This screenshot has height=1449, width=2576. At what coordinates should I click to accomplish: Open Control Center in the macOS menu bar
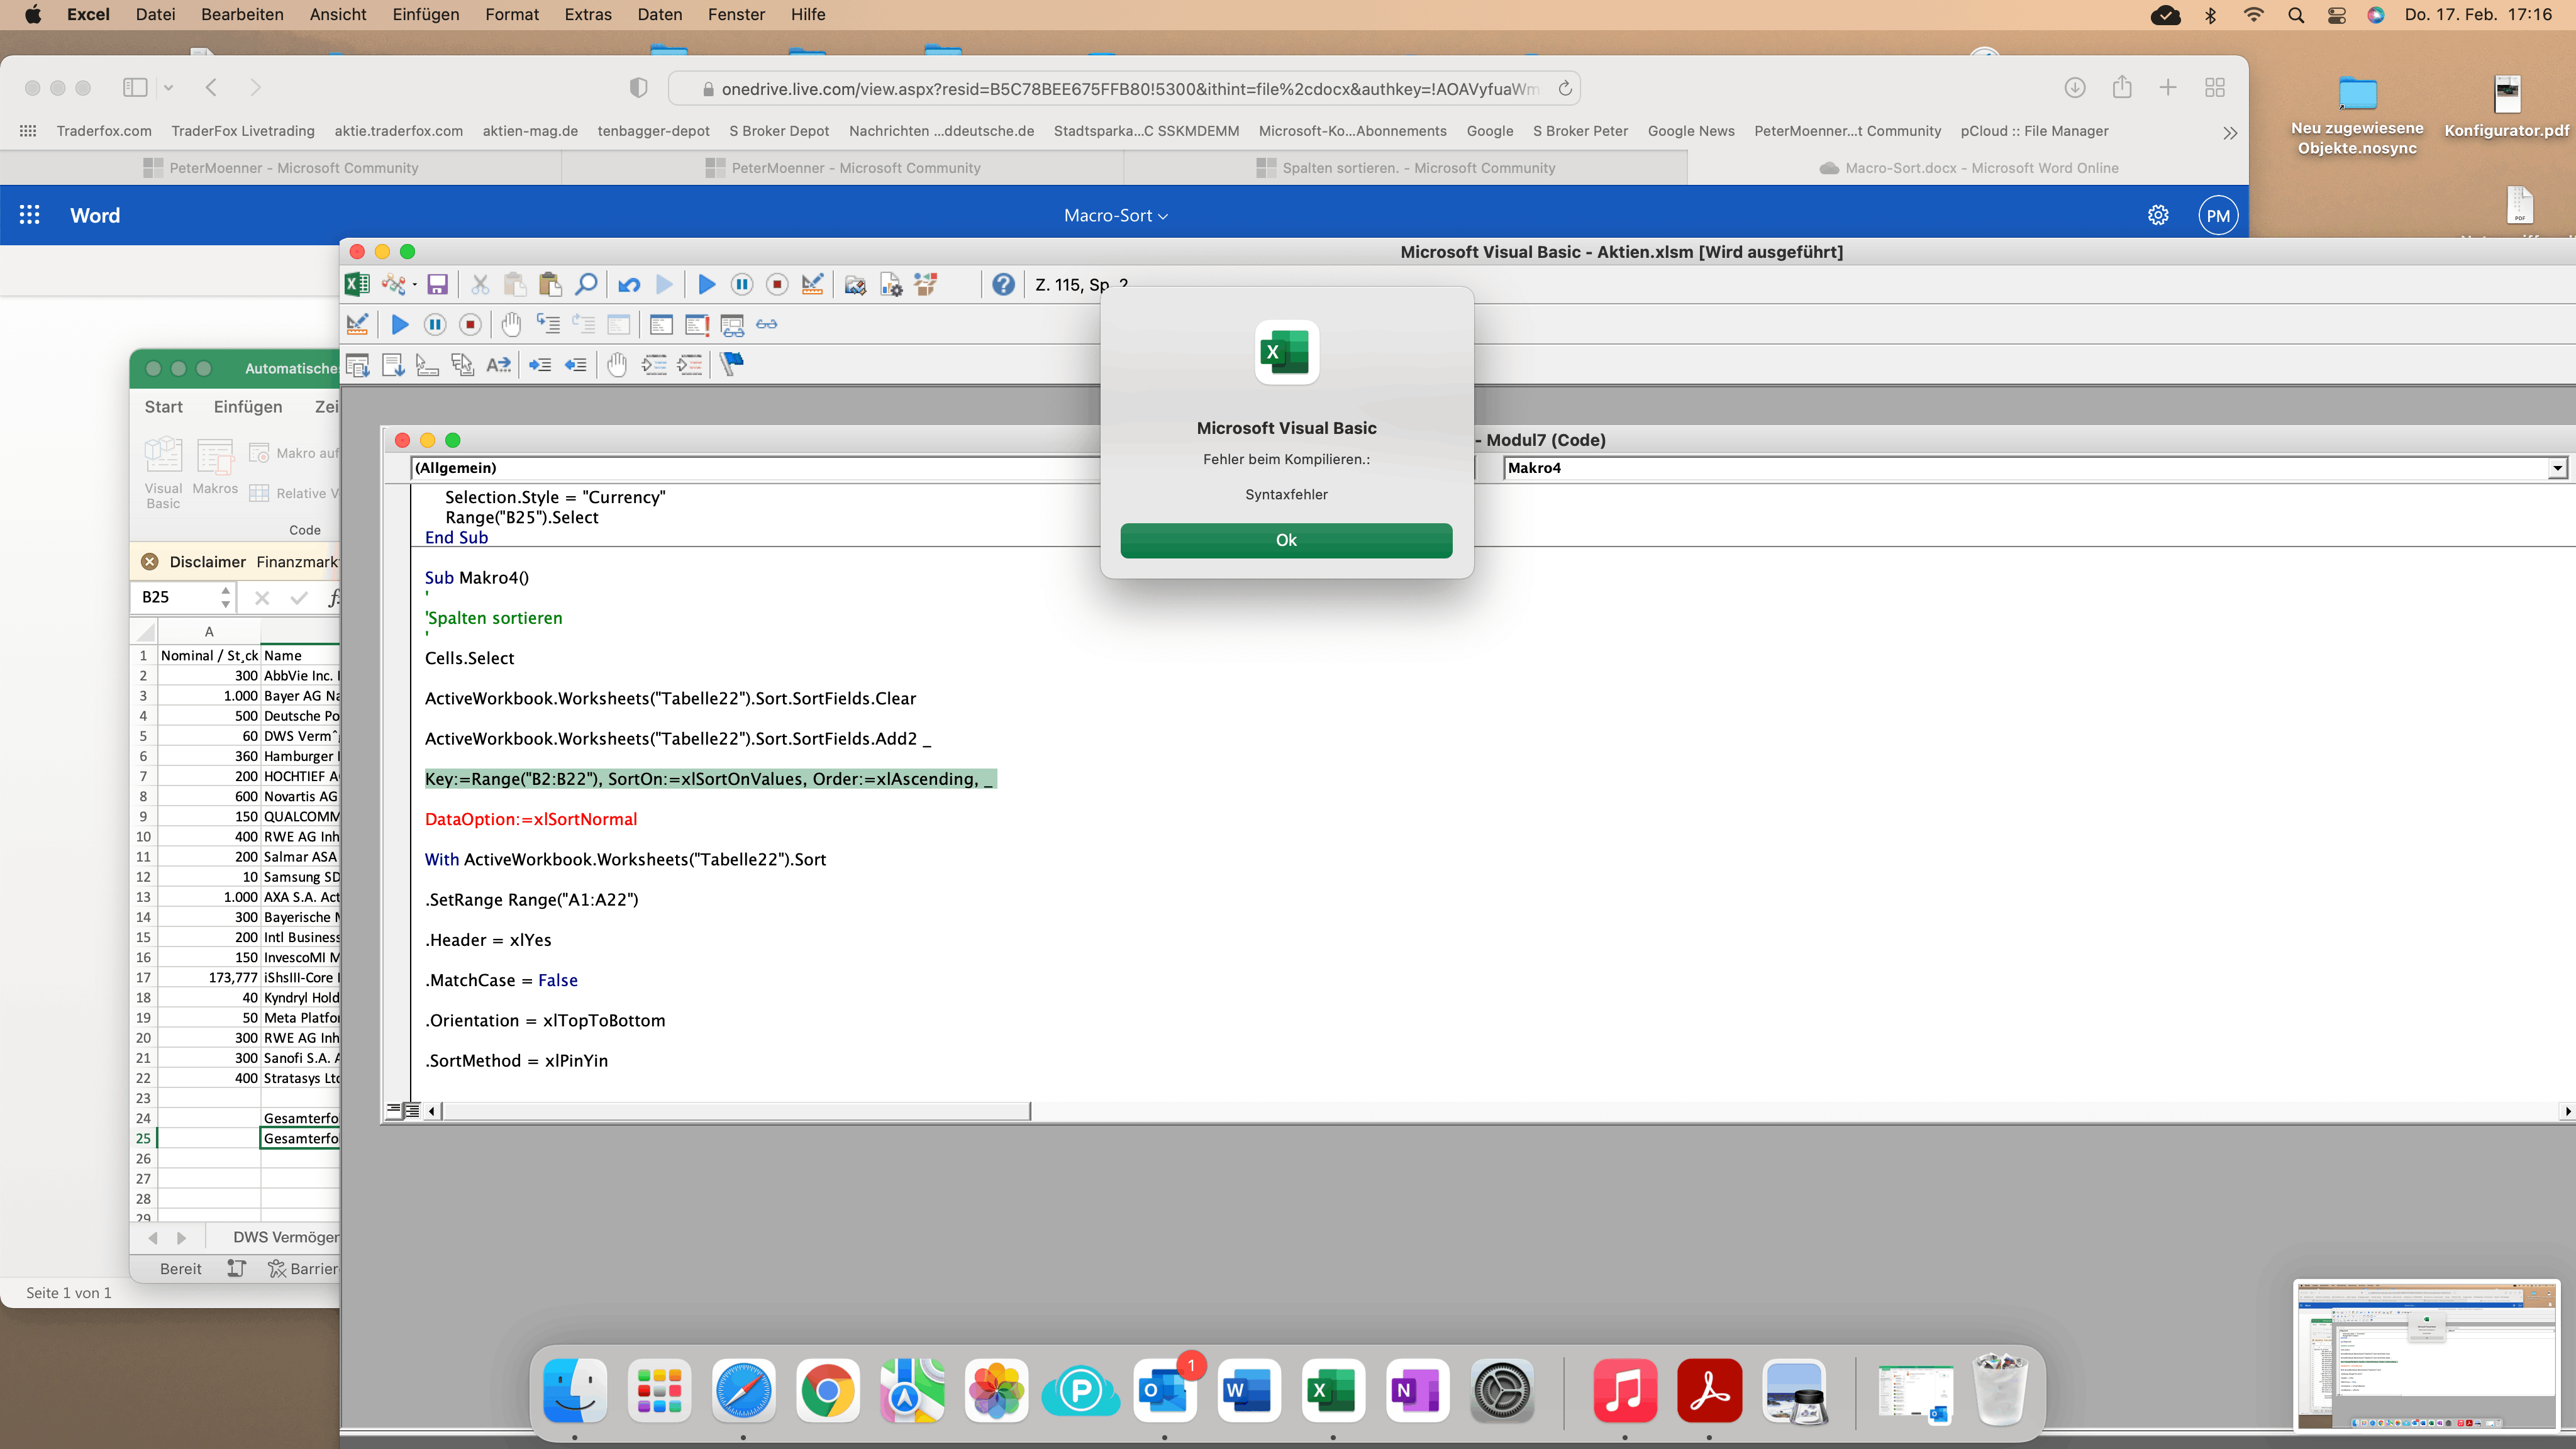2336,15
